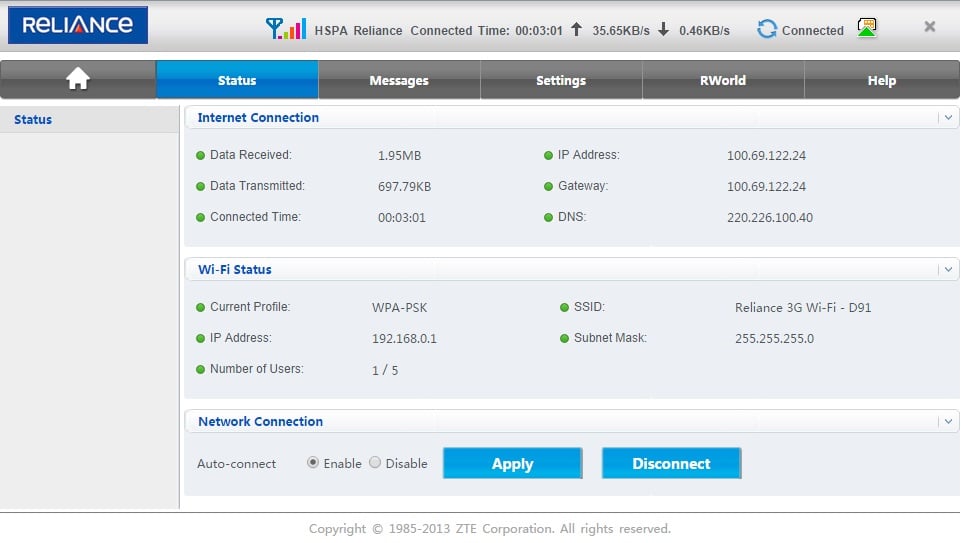Click the Network Connection section title
The width and height of the screenshot is (961, 543).
point(260,422)
